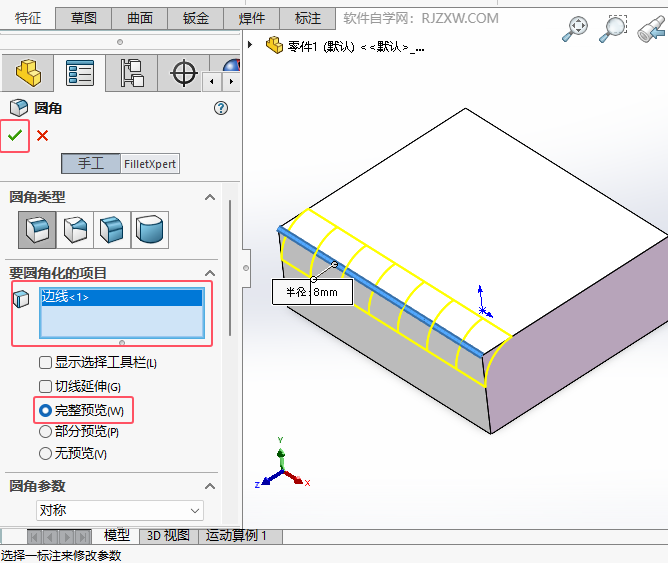This screenshot has width=668, height=563.
Task: Select Partial preview radio button
Action: [45, 432]
